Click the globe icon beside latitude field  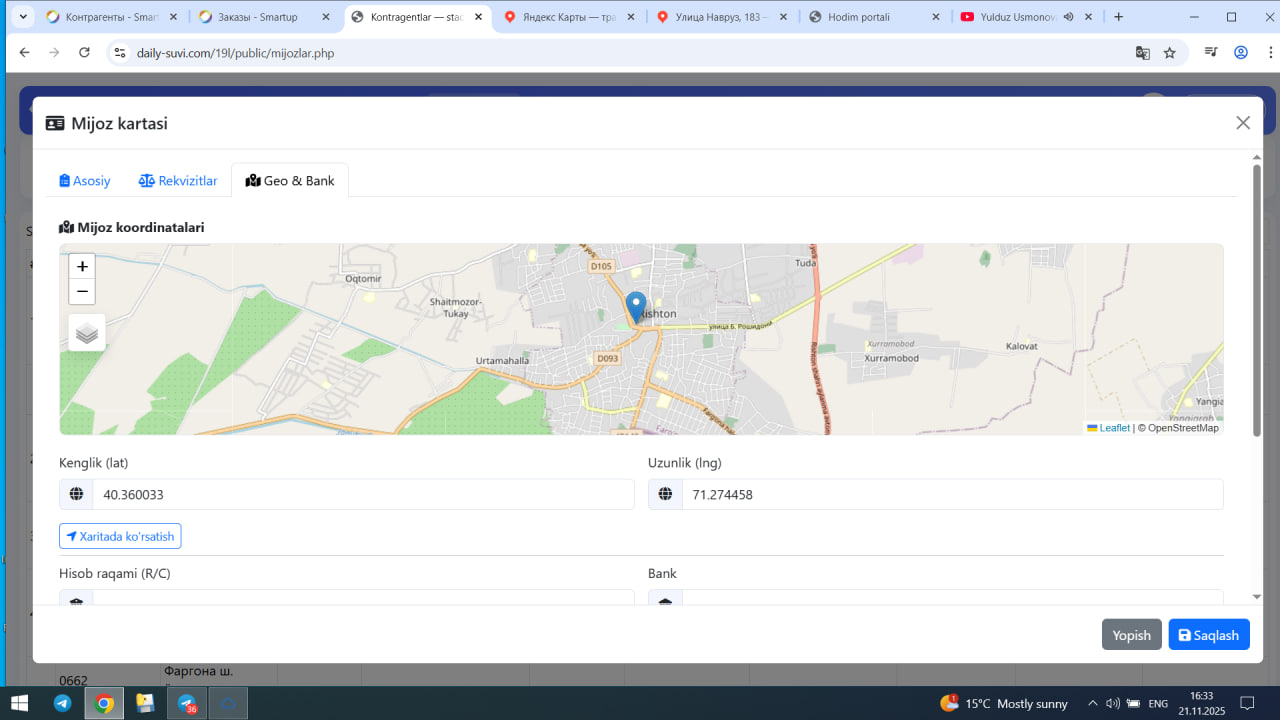click(76, 494)
